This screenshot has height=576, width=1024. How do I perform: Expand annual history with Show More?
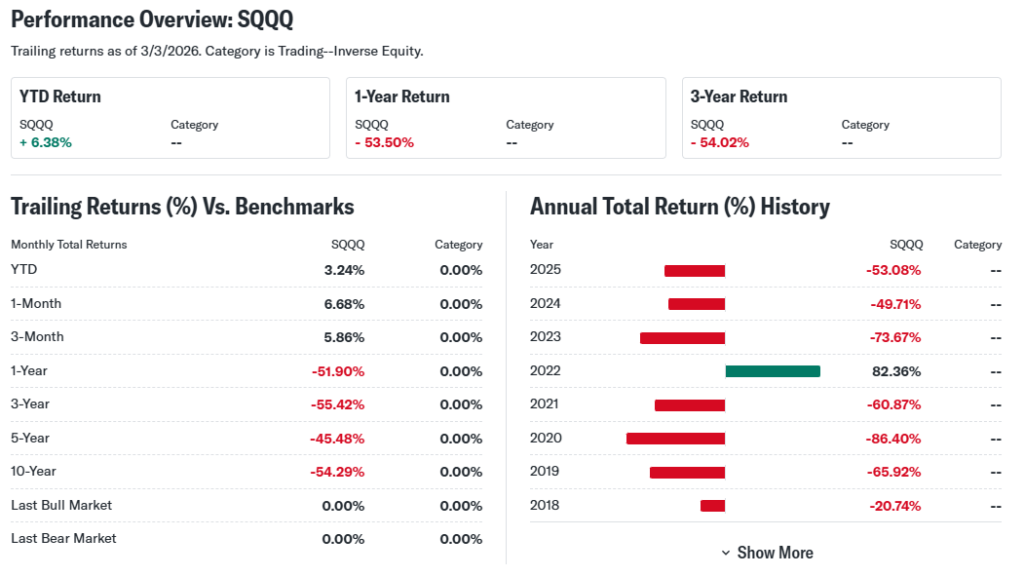pyautogui.click(x=774, y=553)
